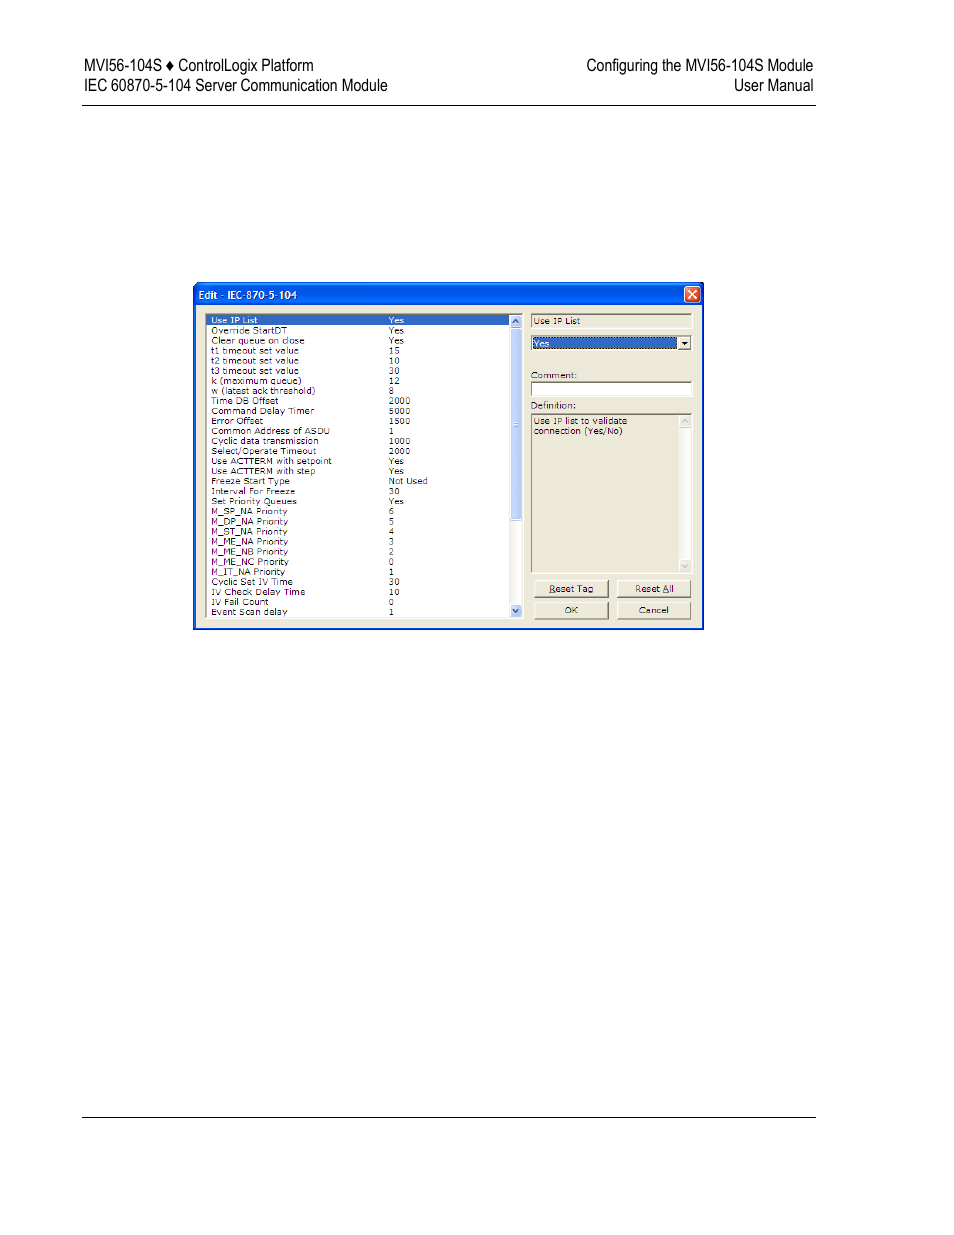Click Definition box scroll down arrow
Image resolution: width=954 pixels, height=1235 pixels.
(685, 565)
